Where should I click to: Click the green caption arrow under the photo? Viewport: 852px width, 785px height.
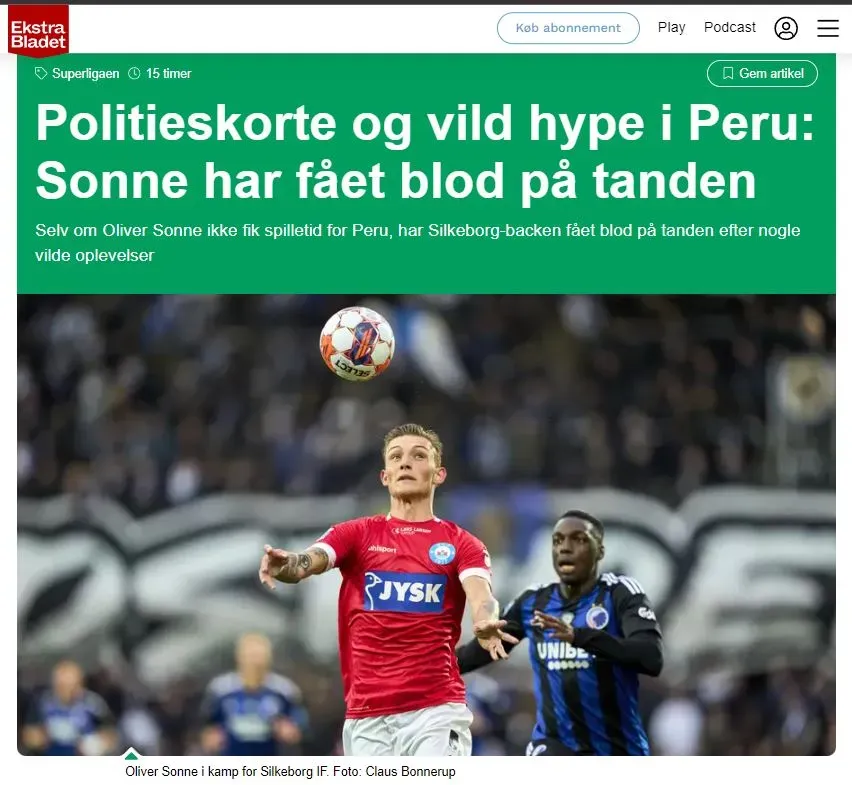point(131,753)
